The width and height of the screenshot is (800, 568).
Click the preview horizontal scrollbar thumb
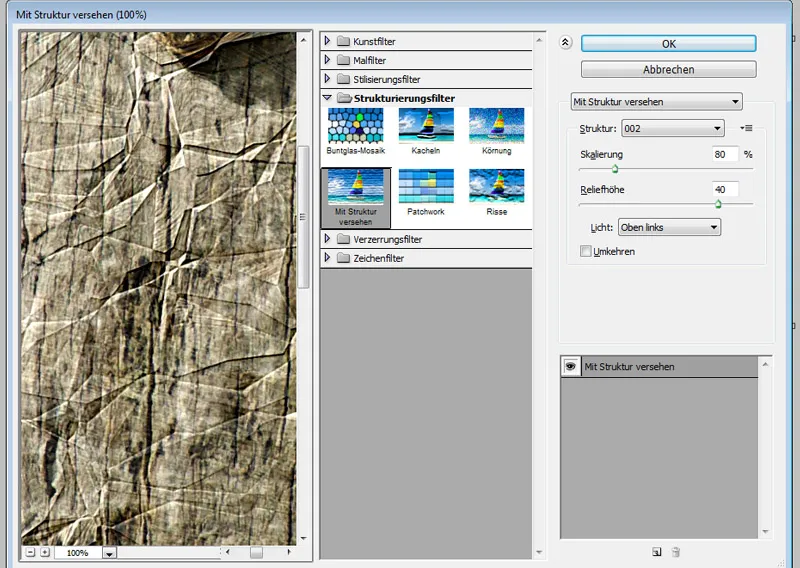click(x=257, y=552)
